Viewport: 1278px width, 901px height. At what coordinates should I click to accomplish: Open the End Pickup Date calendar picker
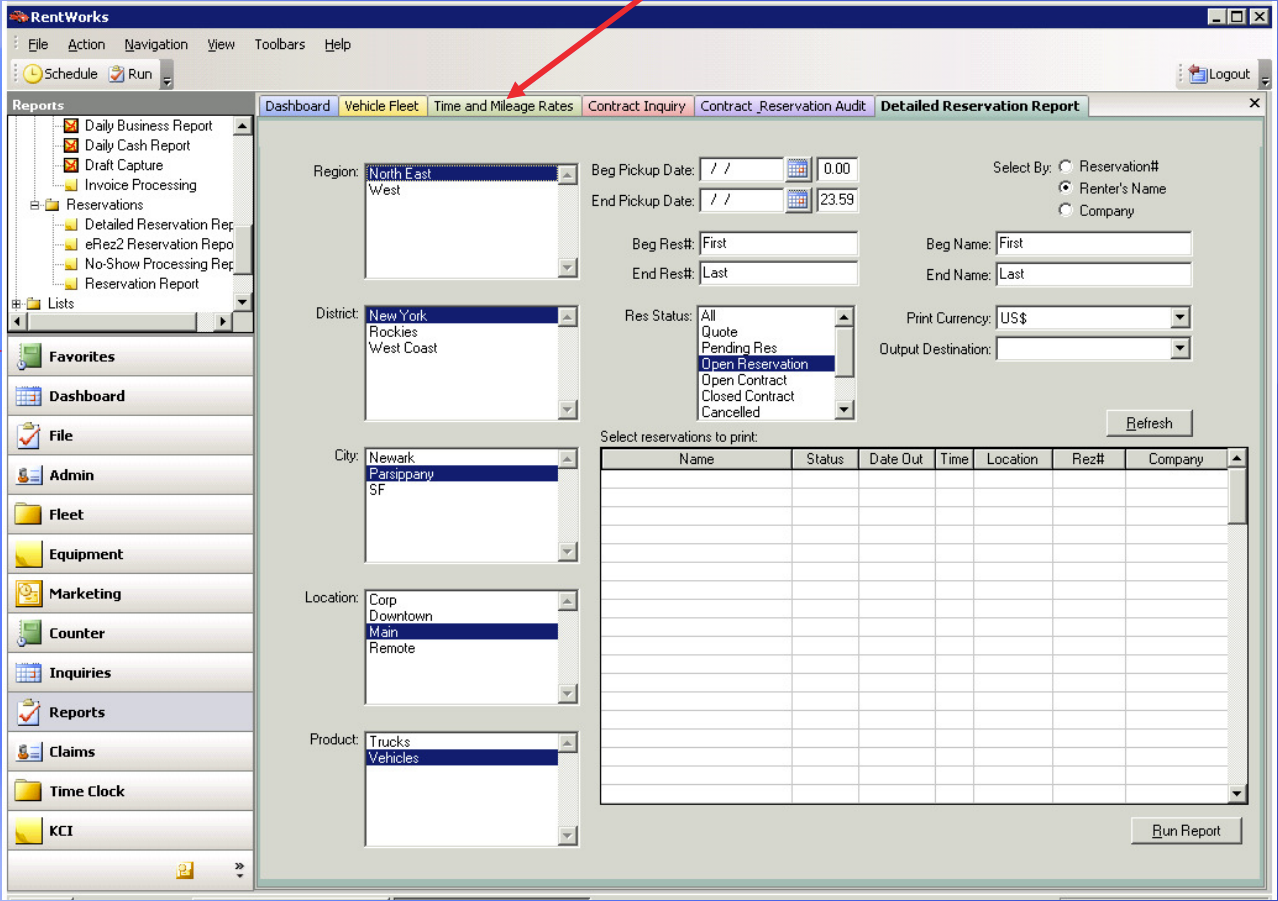pos(797,200)
